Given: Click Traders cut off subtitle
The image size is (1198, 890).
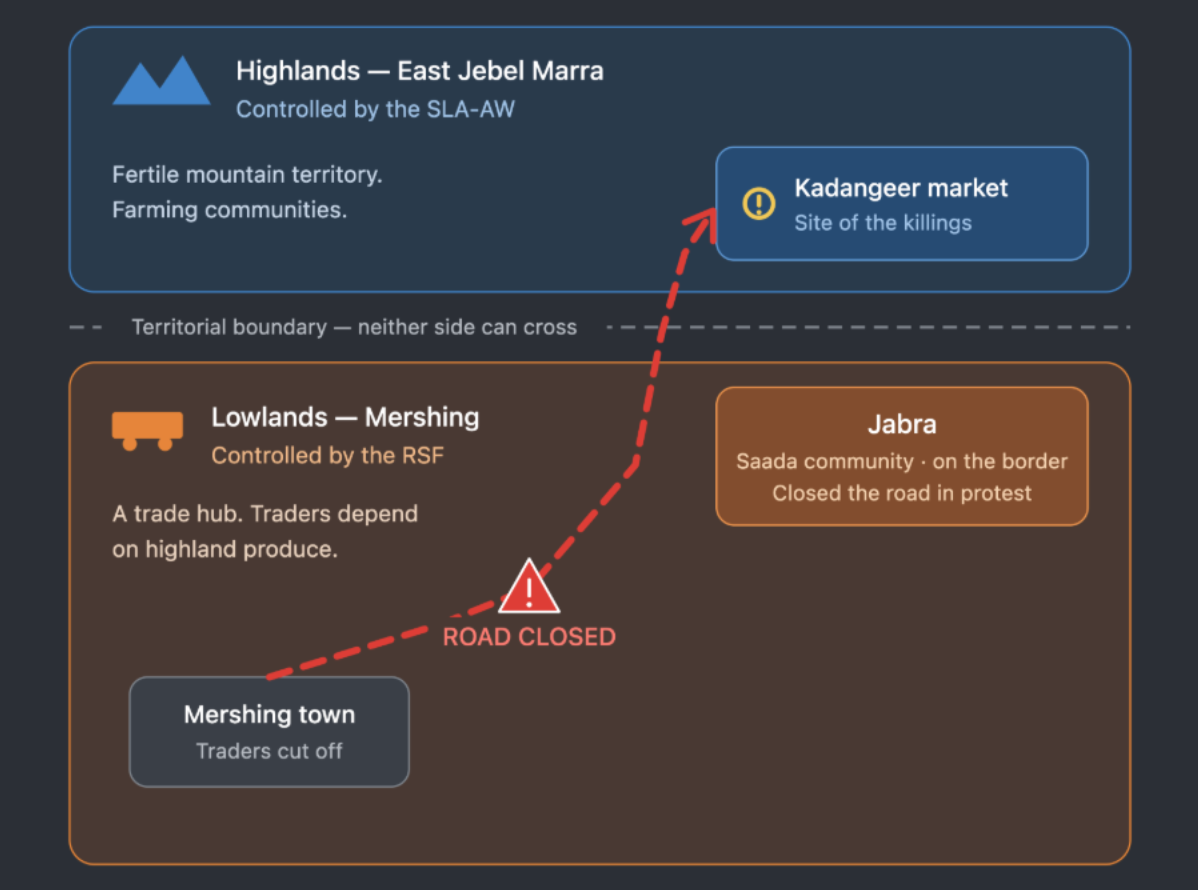Looking at the screenshot, I should [x=269, y=751].
